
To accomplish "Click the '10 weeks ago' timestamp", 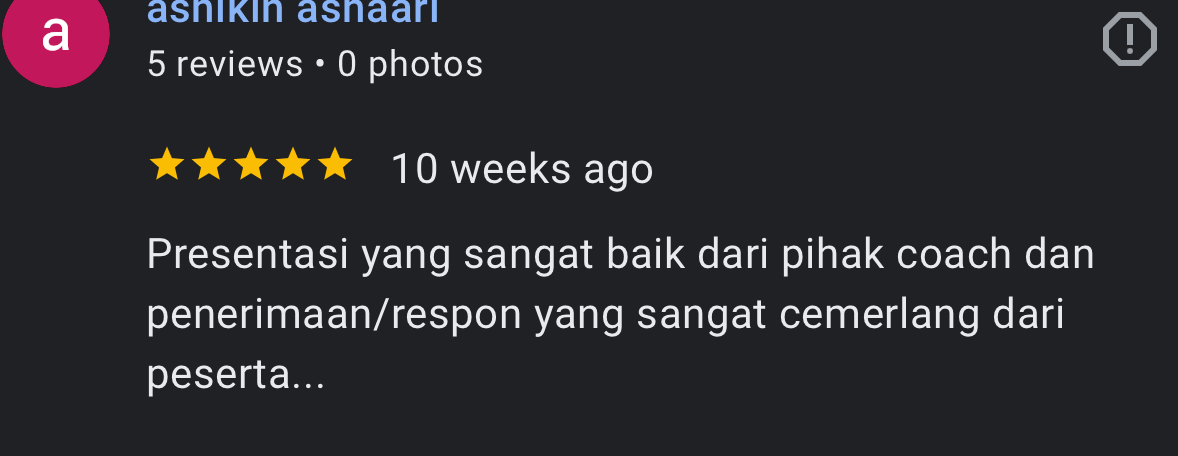I will point(522,168).
